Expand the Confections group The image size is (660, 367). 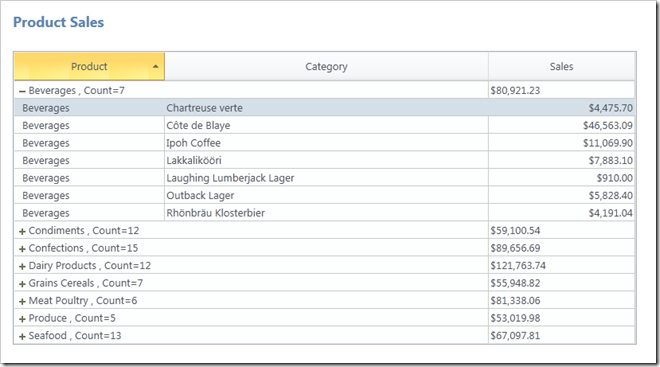[22, 249]
